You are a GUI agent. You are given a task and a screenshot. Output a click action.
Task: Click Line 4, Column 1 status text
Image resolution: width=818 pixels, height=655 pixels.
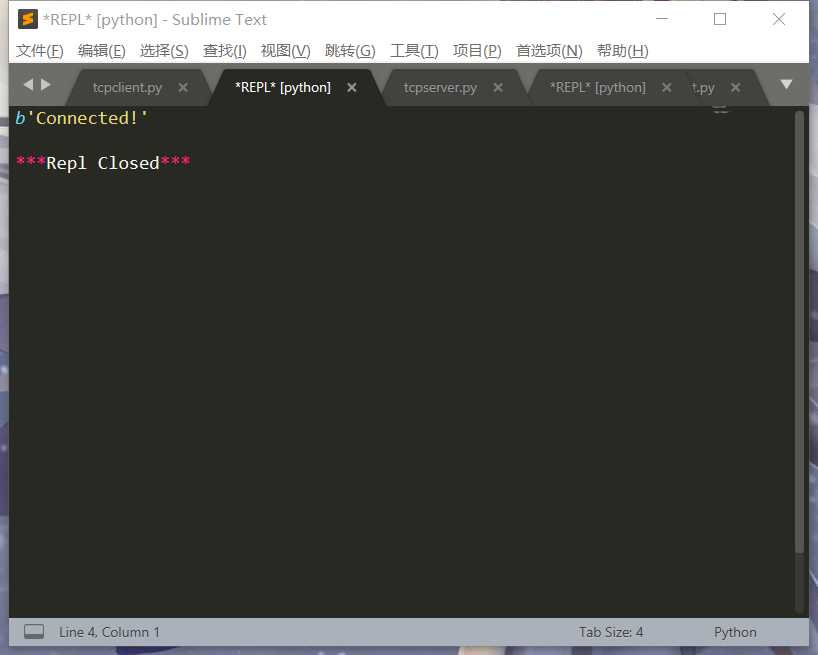click(109, 632)
